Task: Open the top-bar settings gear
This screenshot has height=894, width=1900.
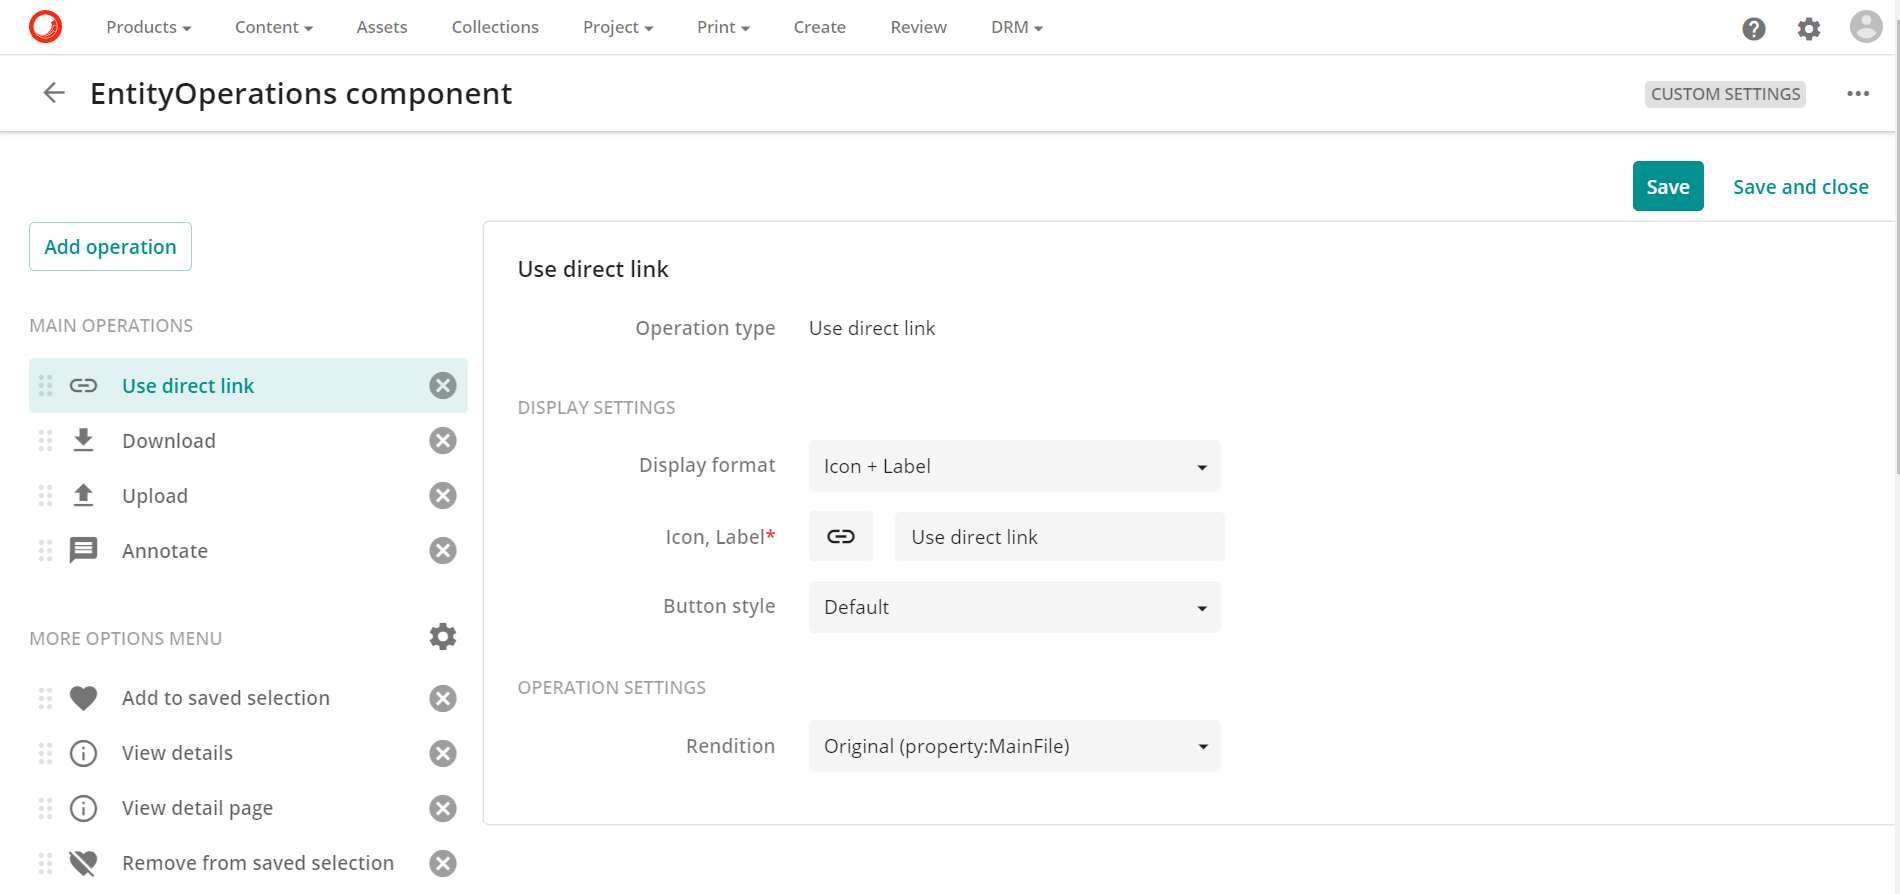Action: pos(1808,29)
